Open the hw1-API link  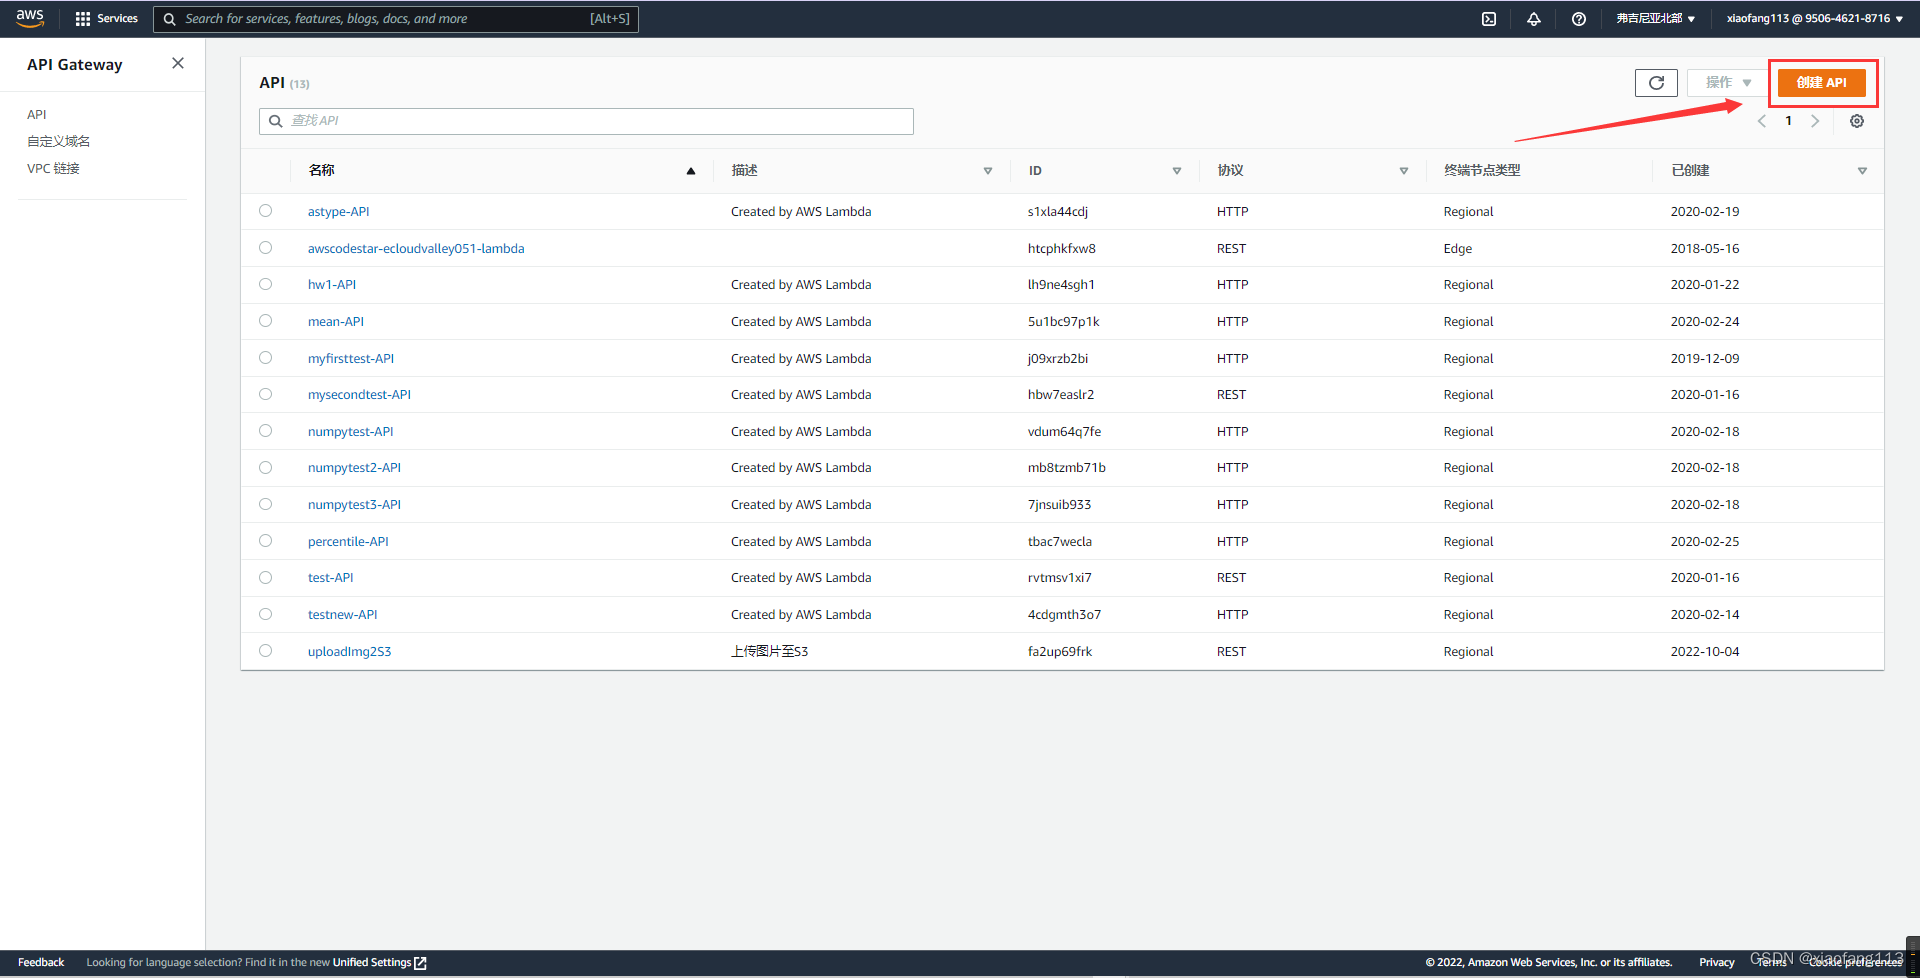332,285
